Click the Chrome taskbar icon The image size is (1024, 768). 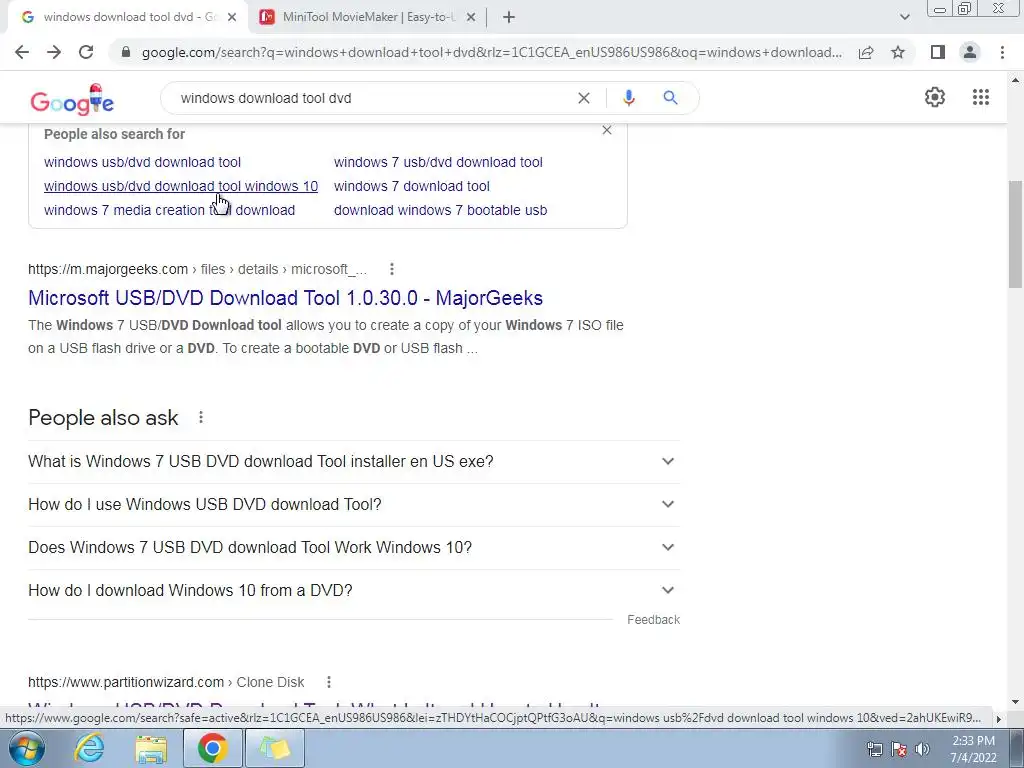click(x=212, y=748)
